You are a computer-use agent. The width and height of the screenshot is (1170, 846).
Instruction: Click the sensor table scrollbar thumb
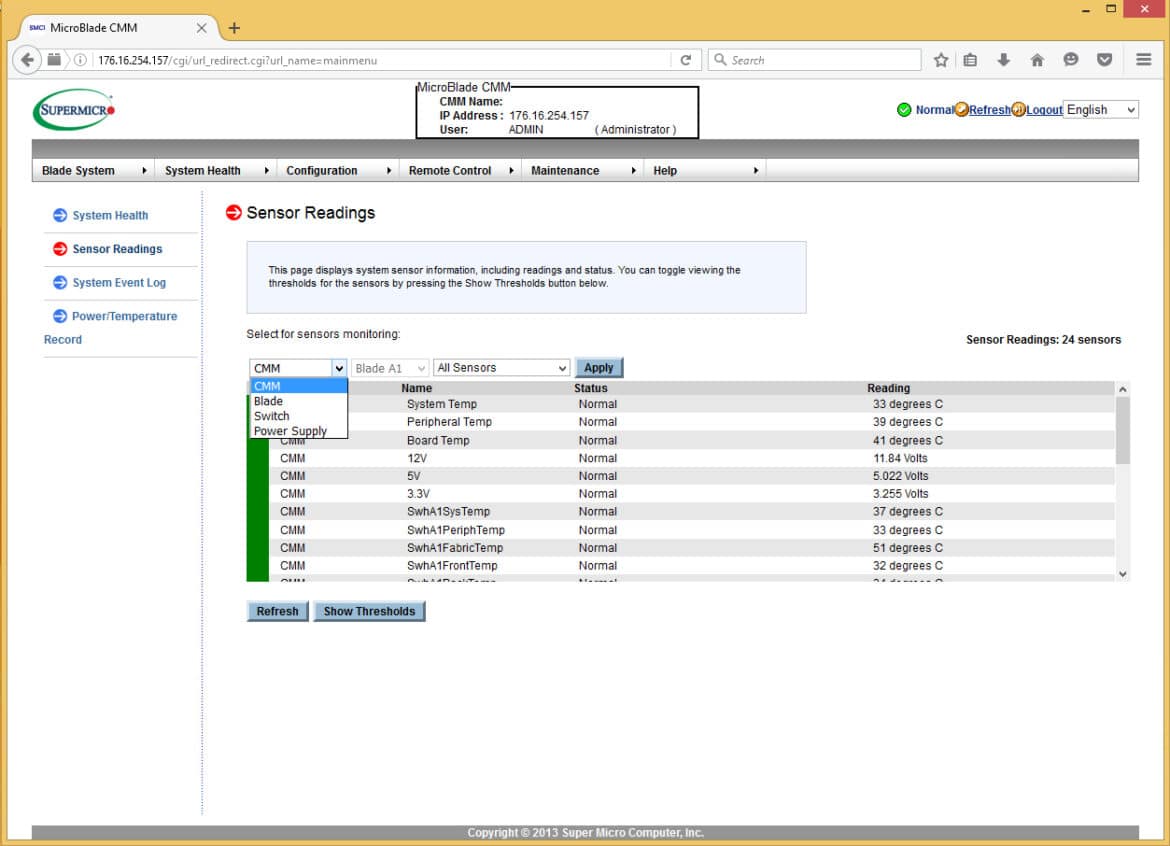click(x=1123, y=430)
